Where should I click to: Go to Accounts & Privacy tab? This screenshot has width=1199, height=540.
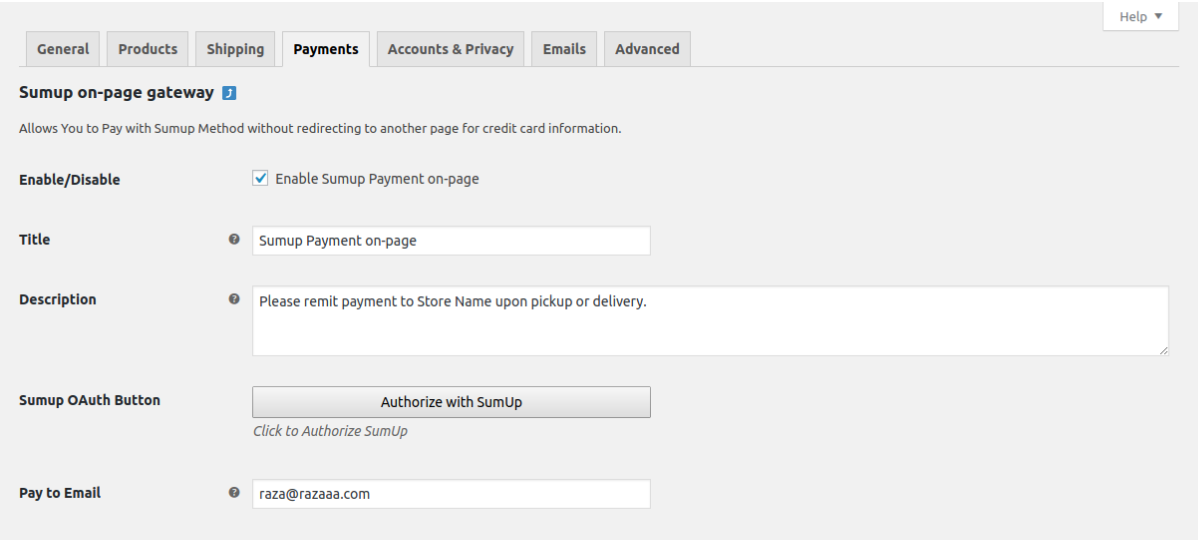[x=450, y=49]
